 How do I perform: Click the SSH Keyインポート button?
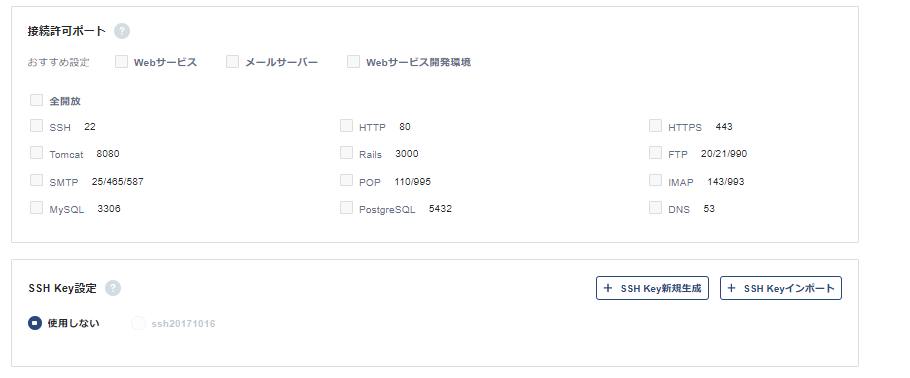click(x=781, y=288)
